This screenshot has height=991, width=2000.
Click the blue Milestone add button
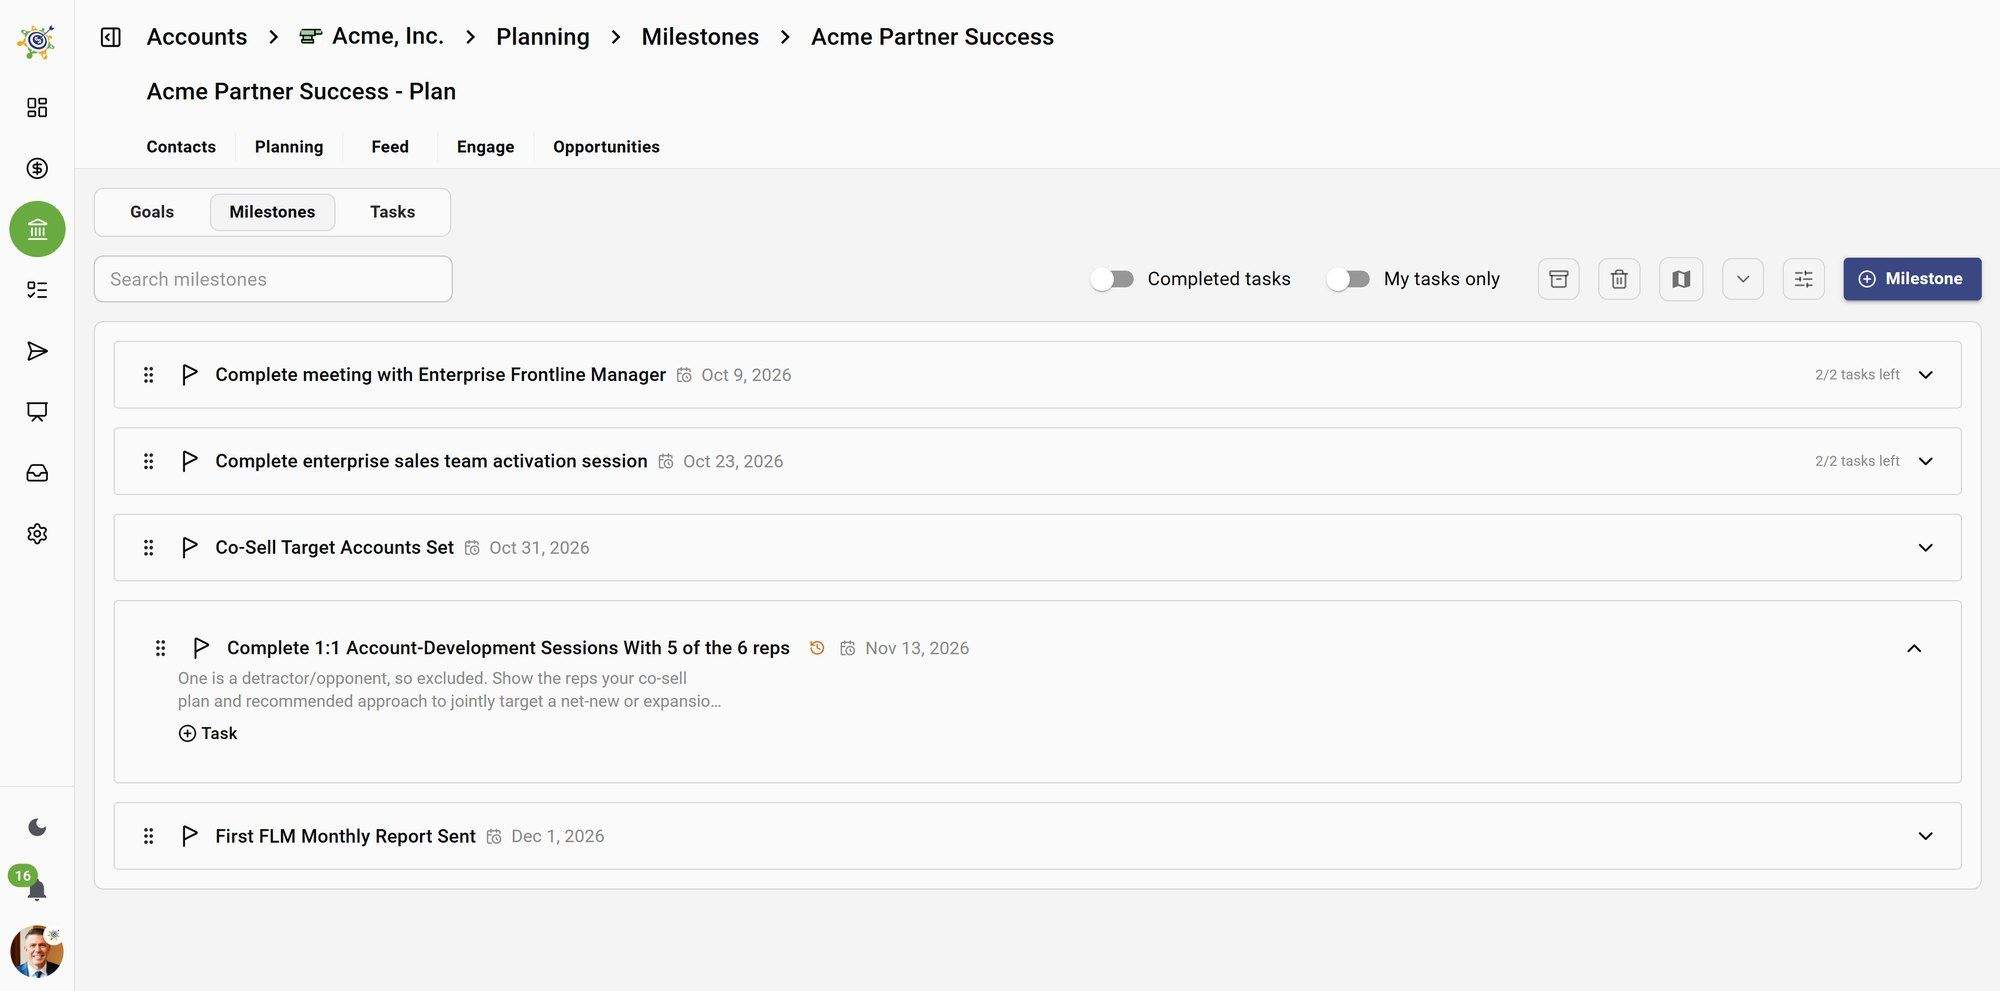pos(1912,279)
